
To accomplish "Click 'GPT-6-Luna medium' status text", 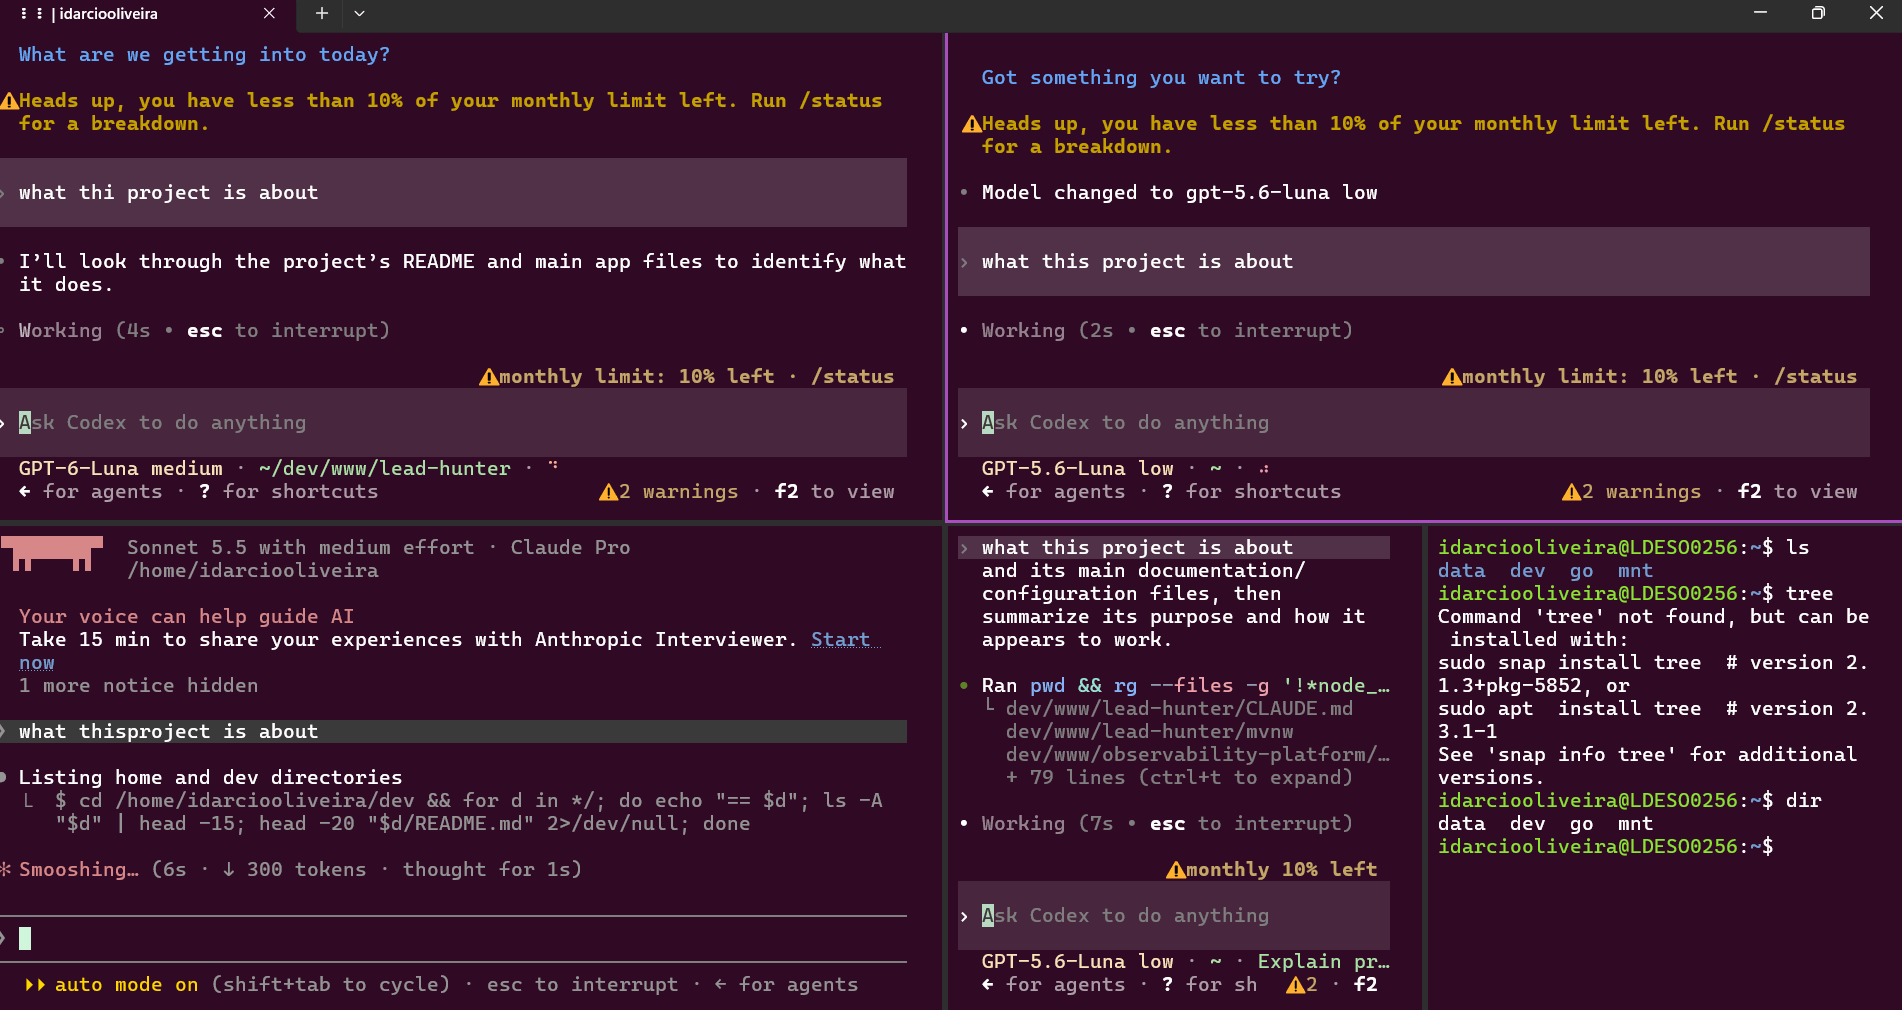I will pyautogui.click(x=120, y=469).
